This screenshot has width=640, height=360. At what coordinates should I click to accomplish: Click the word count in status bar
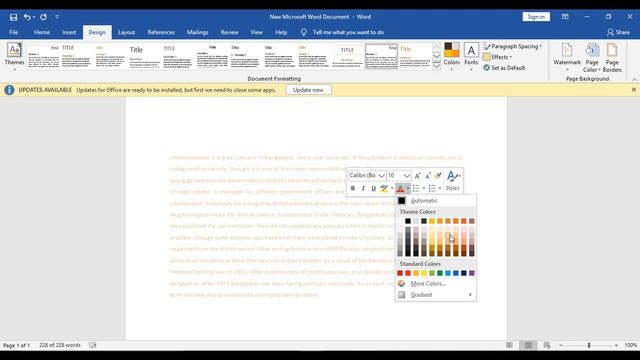pyautogui.click(x=60, y=345)
